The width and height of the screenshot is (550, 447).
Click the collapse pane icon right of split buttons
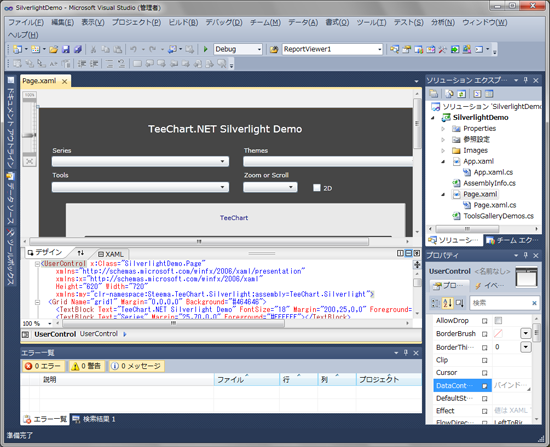click(416, 253)
